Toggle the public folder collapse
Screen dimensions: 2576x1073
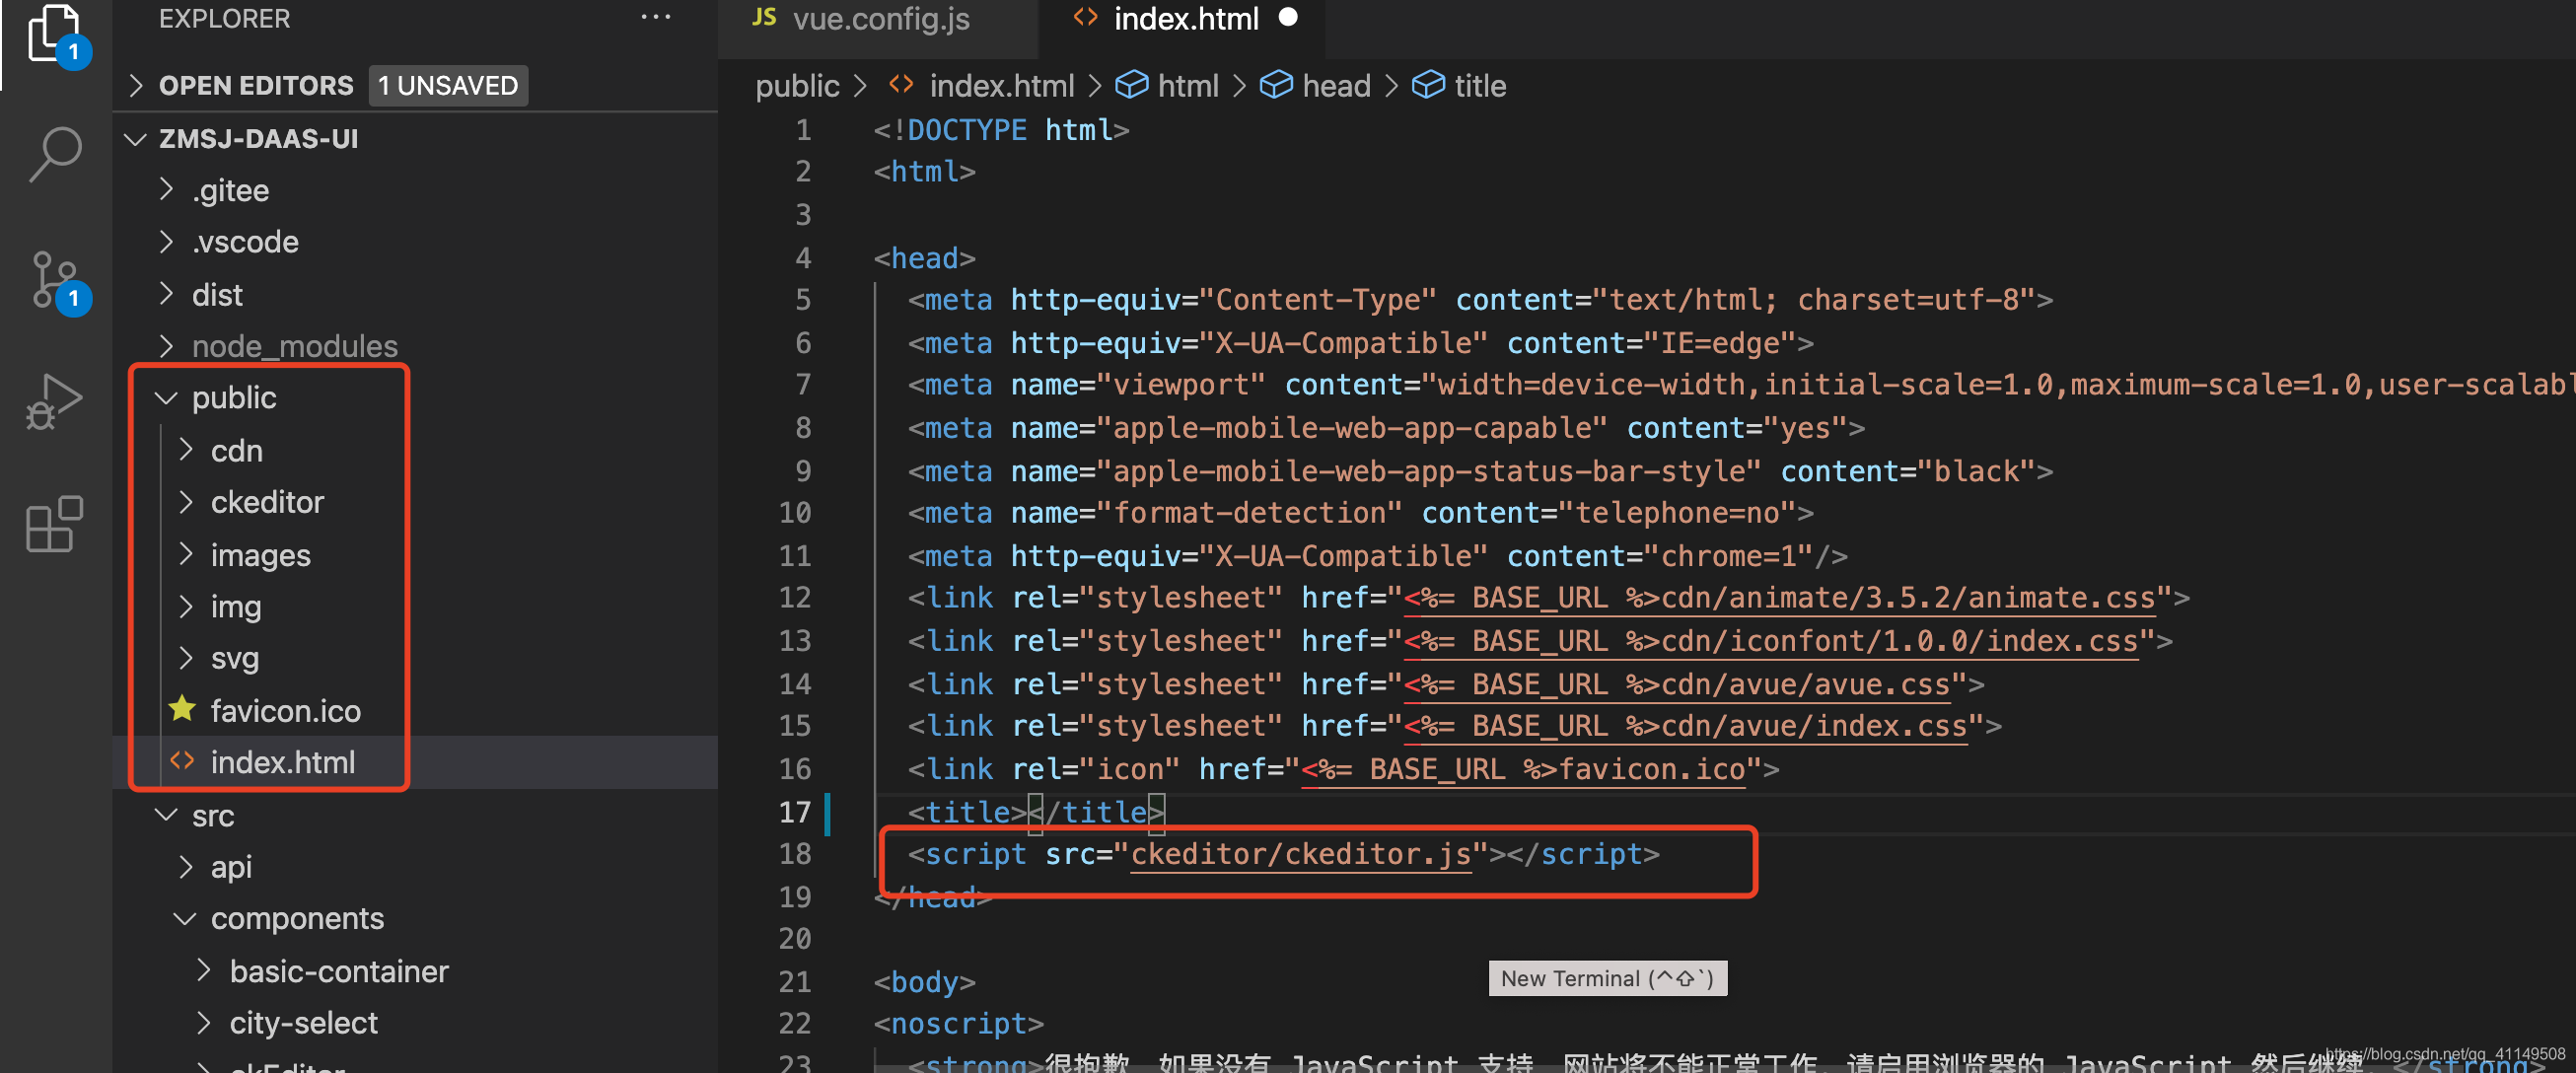(166, 396)
